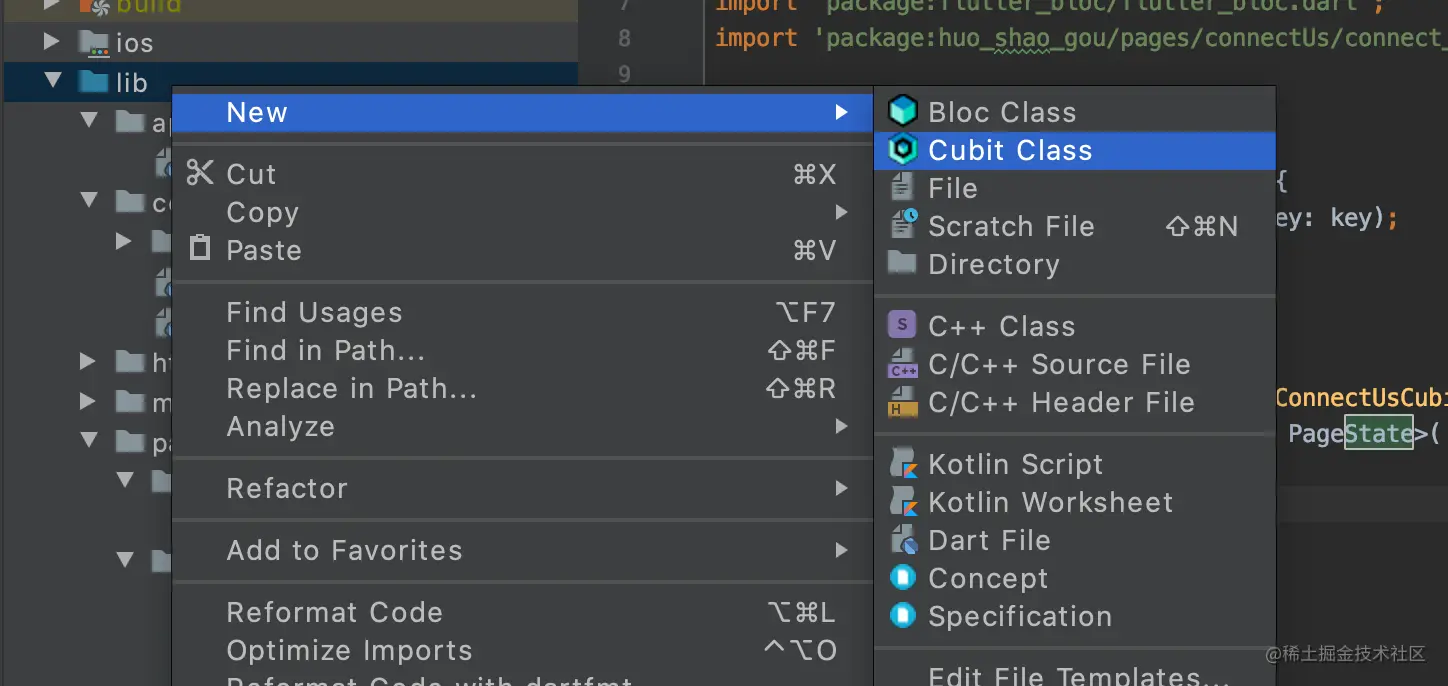Image resolution: width=1448 pixels, height=686 pixels.
Task: Click the Kotlin Script icon
Action: pyautogui.click(x=903, y=464)
